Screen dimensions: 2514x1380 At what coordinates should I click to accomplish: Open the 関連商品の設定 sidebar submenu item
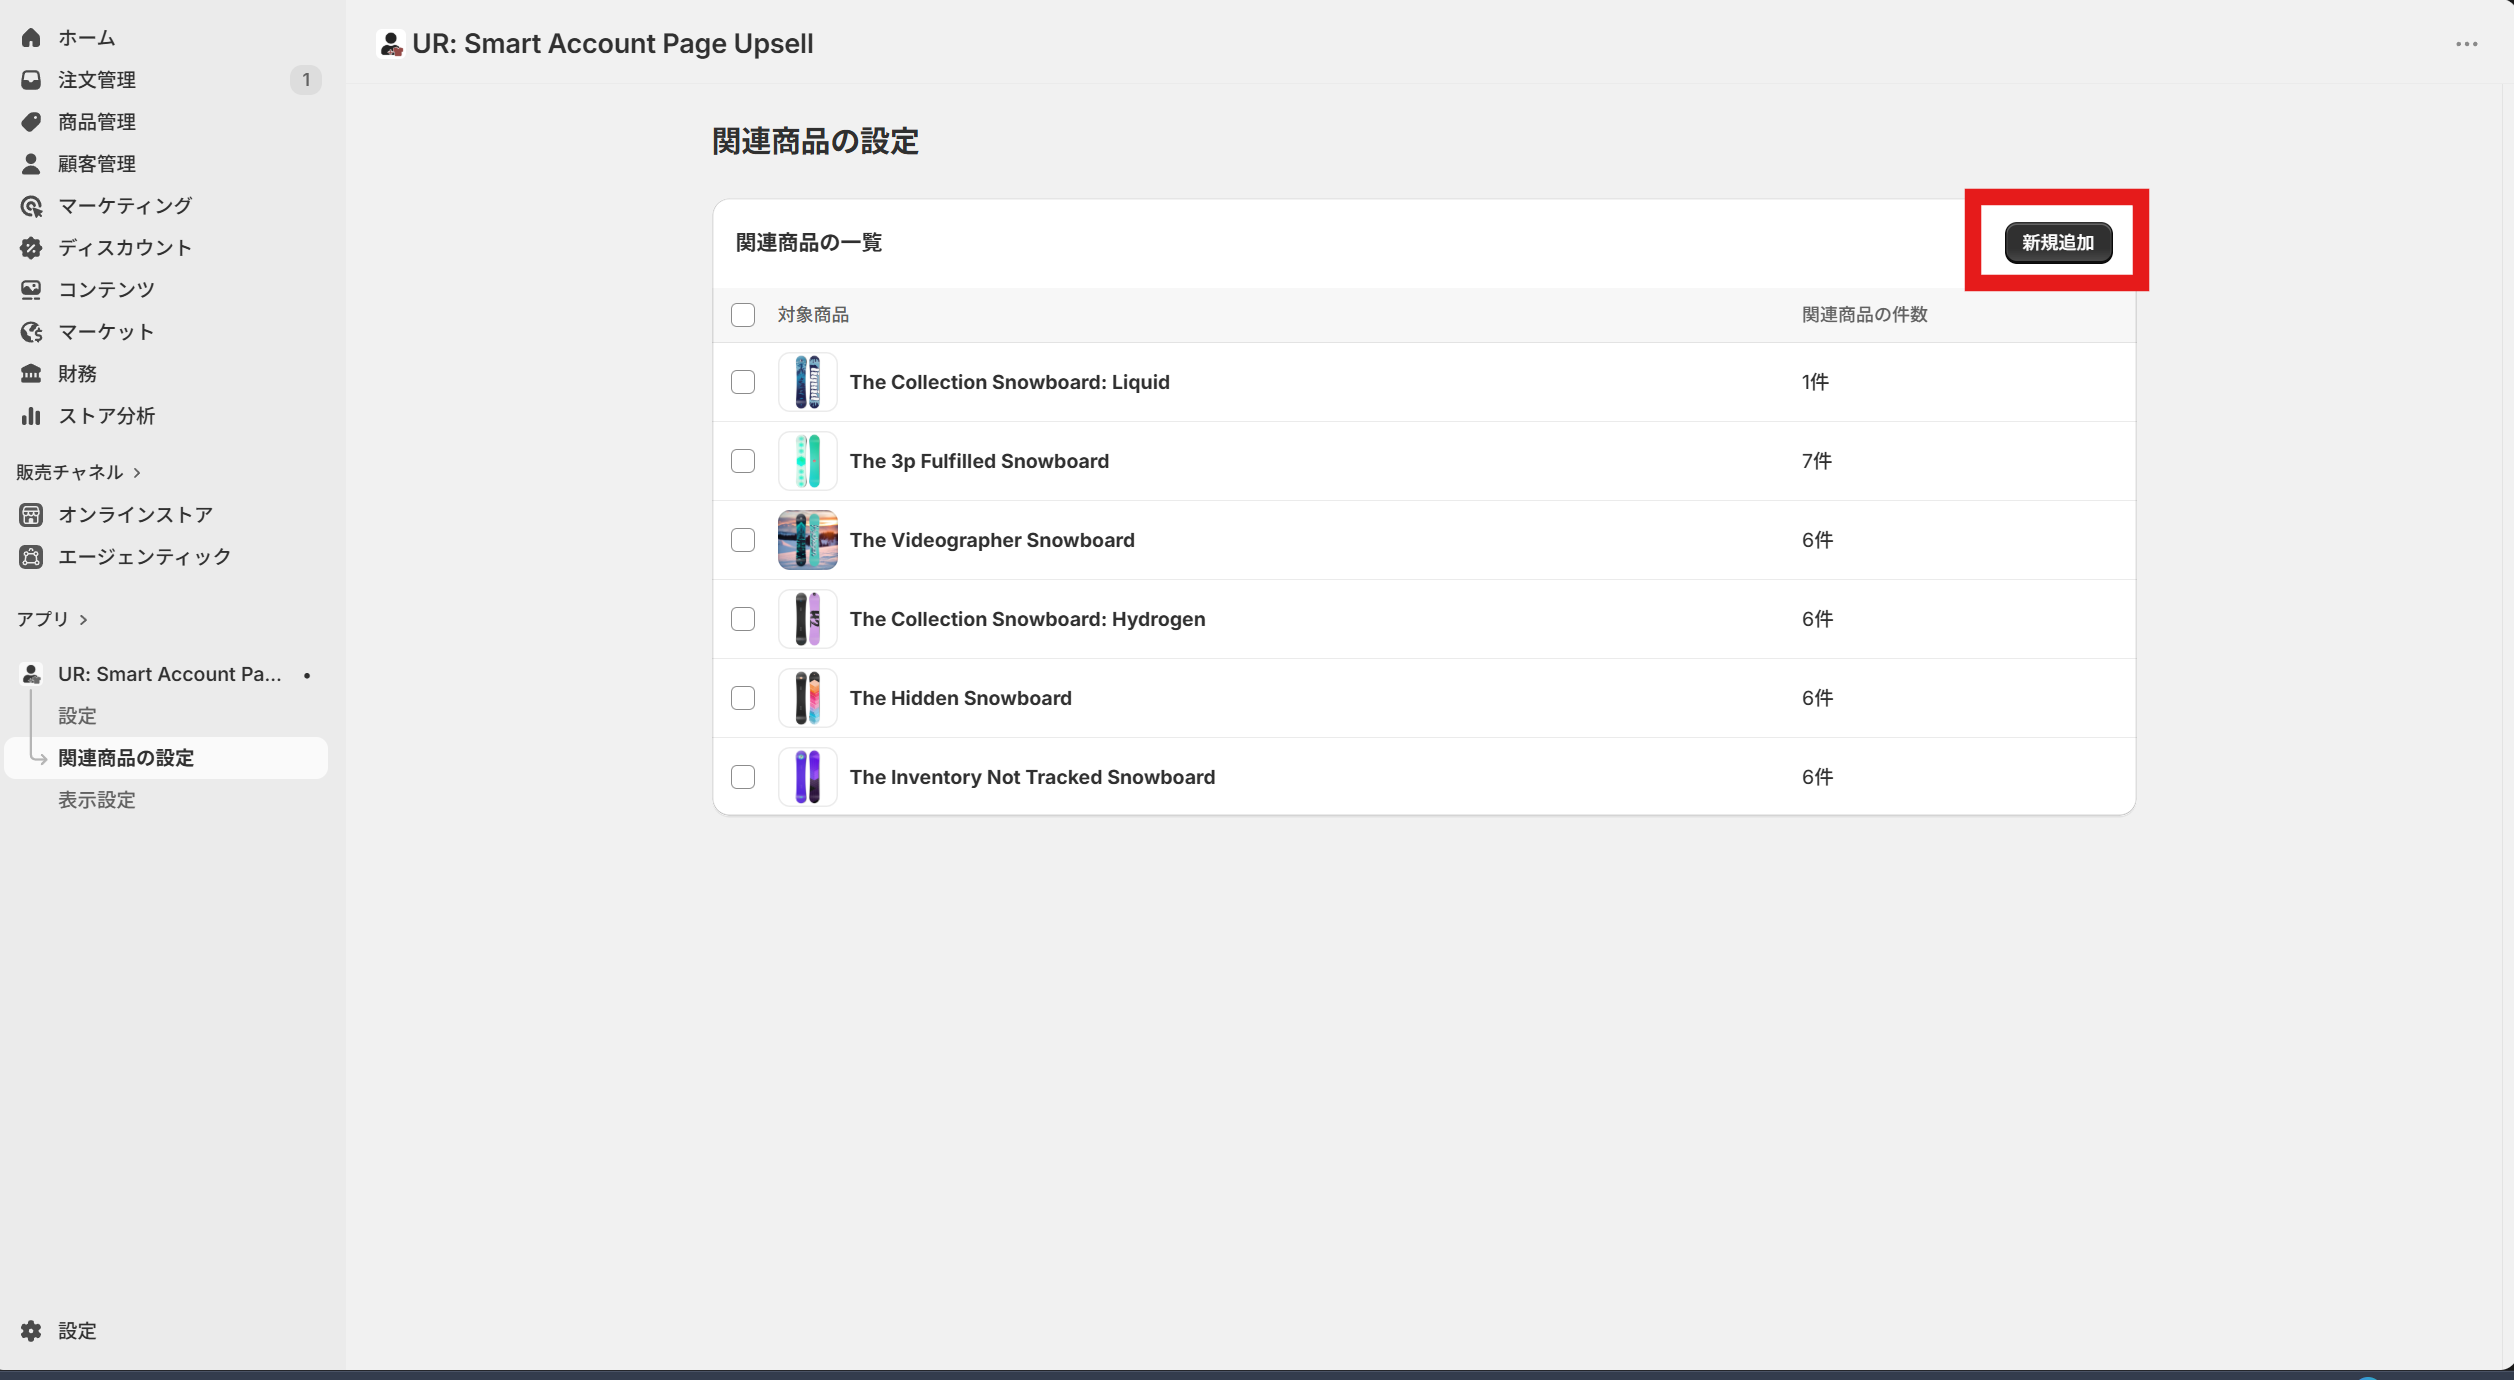[166, 758]
